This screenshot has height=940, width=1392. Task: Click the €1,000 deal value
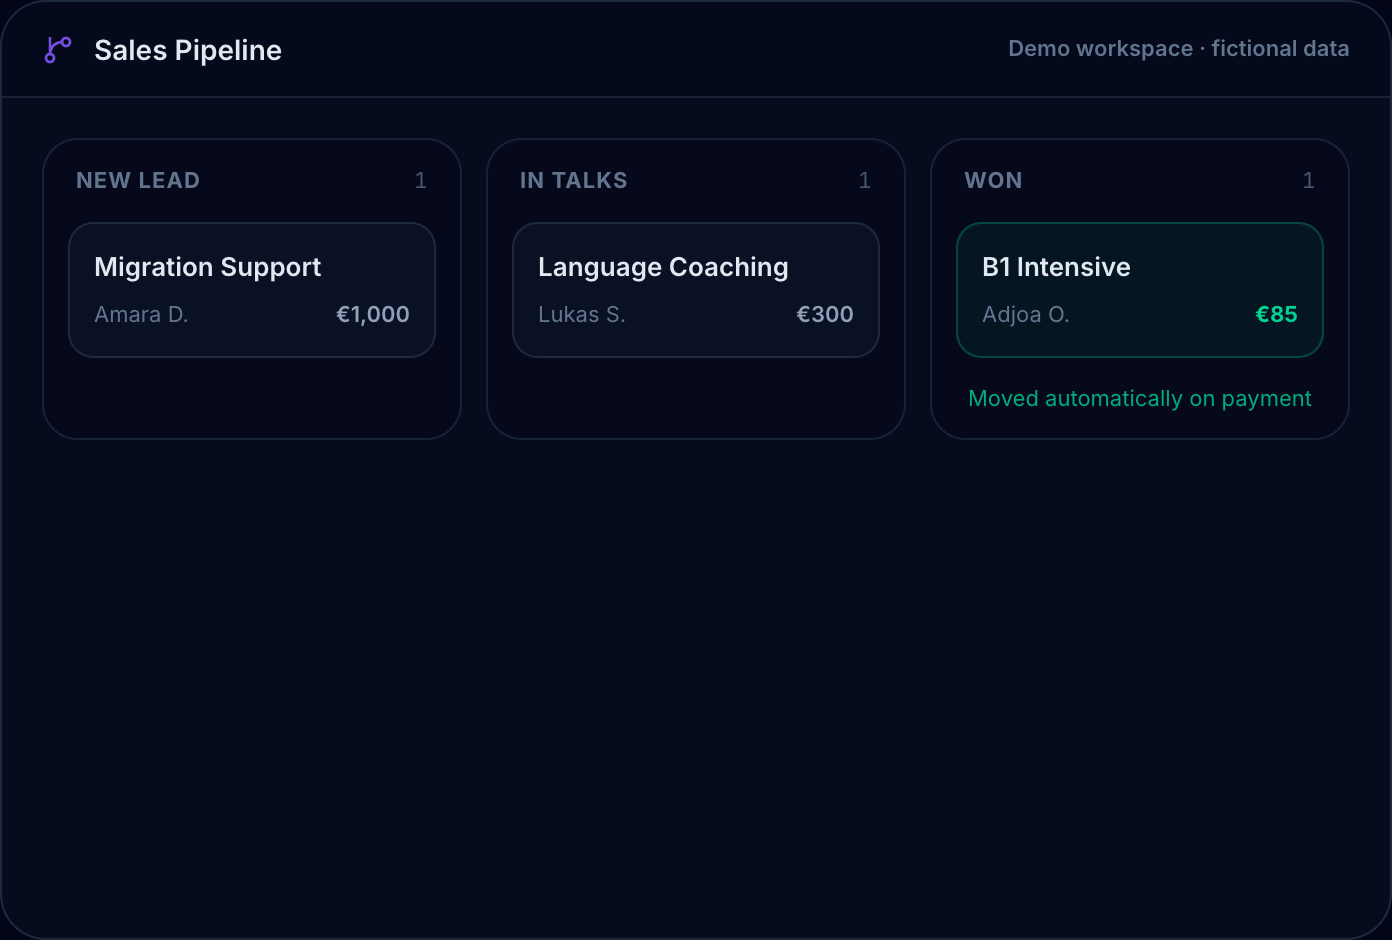coord(373,314)
